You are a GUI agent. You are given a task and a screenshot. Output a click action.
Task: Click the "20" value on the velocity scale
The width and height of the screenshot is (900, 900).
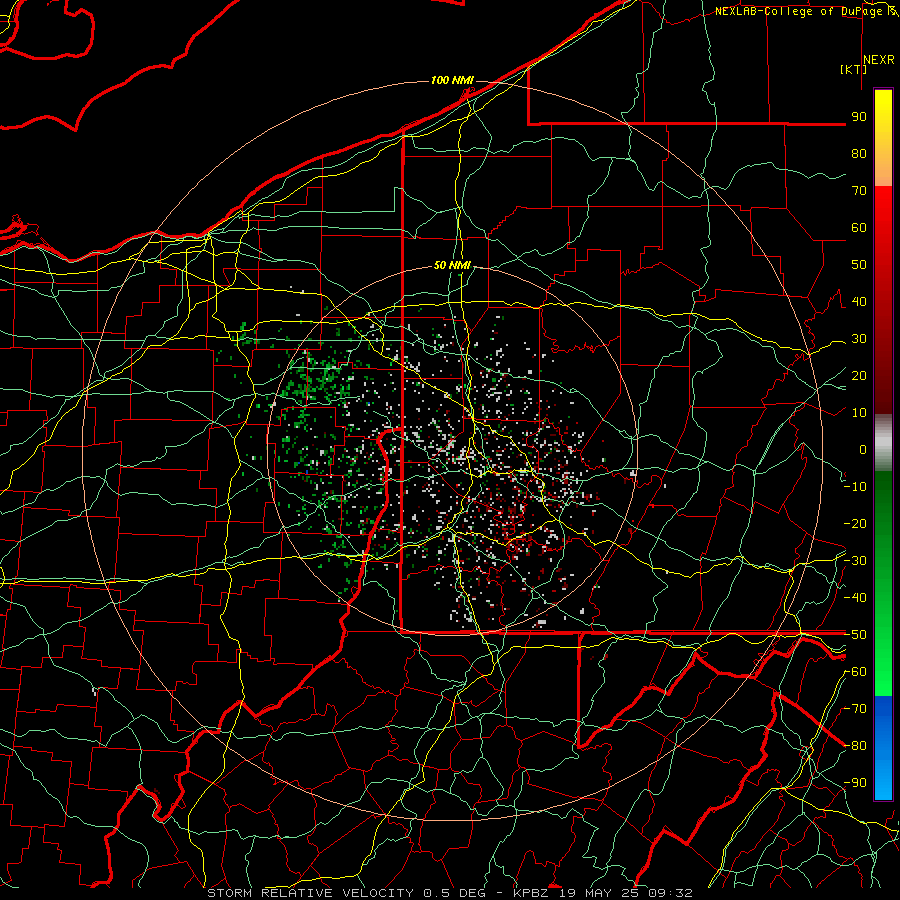[859, 375]
